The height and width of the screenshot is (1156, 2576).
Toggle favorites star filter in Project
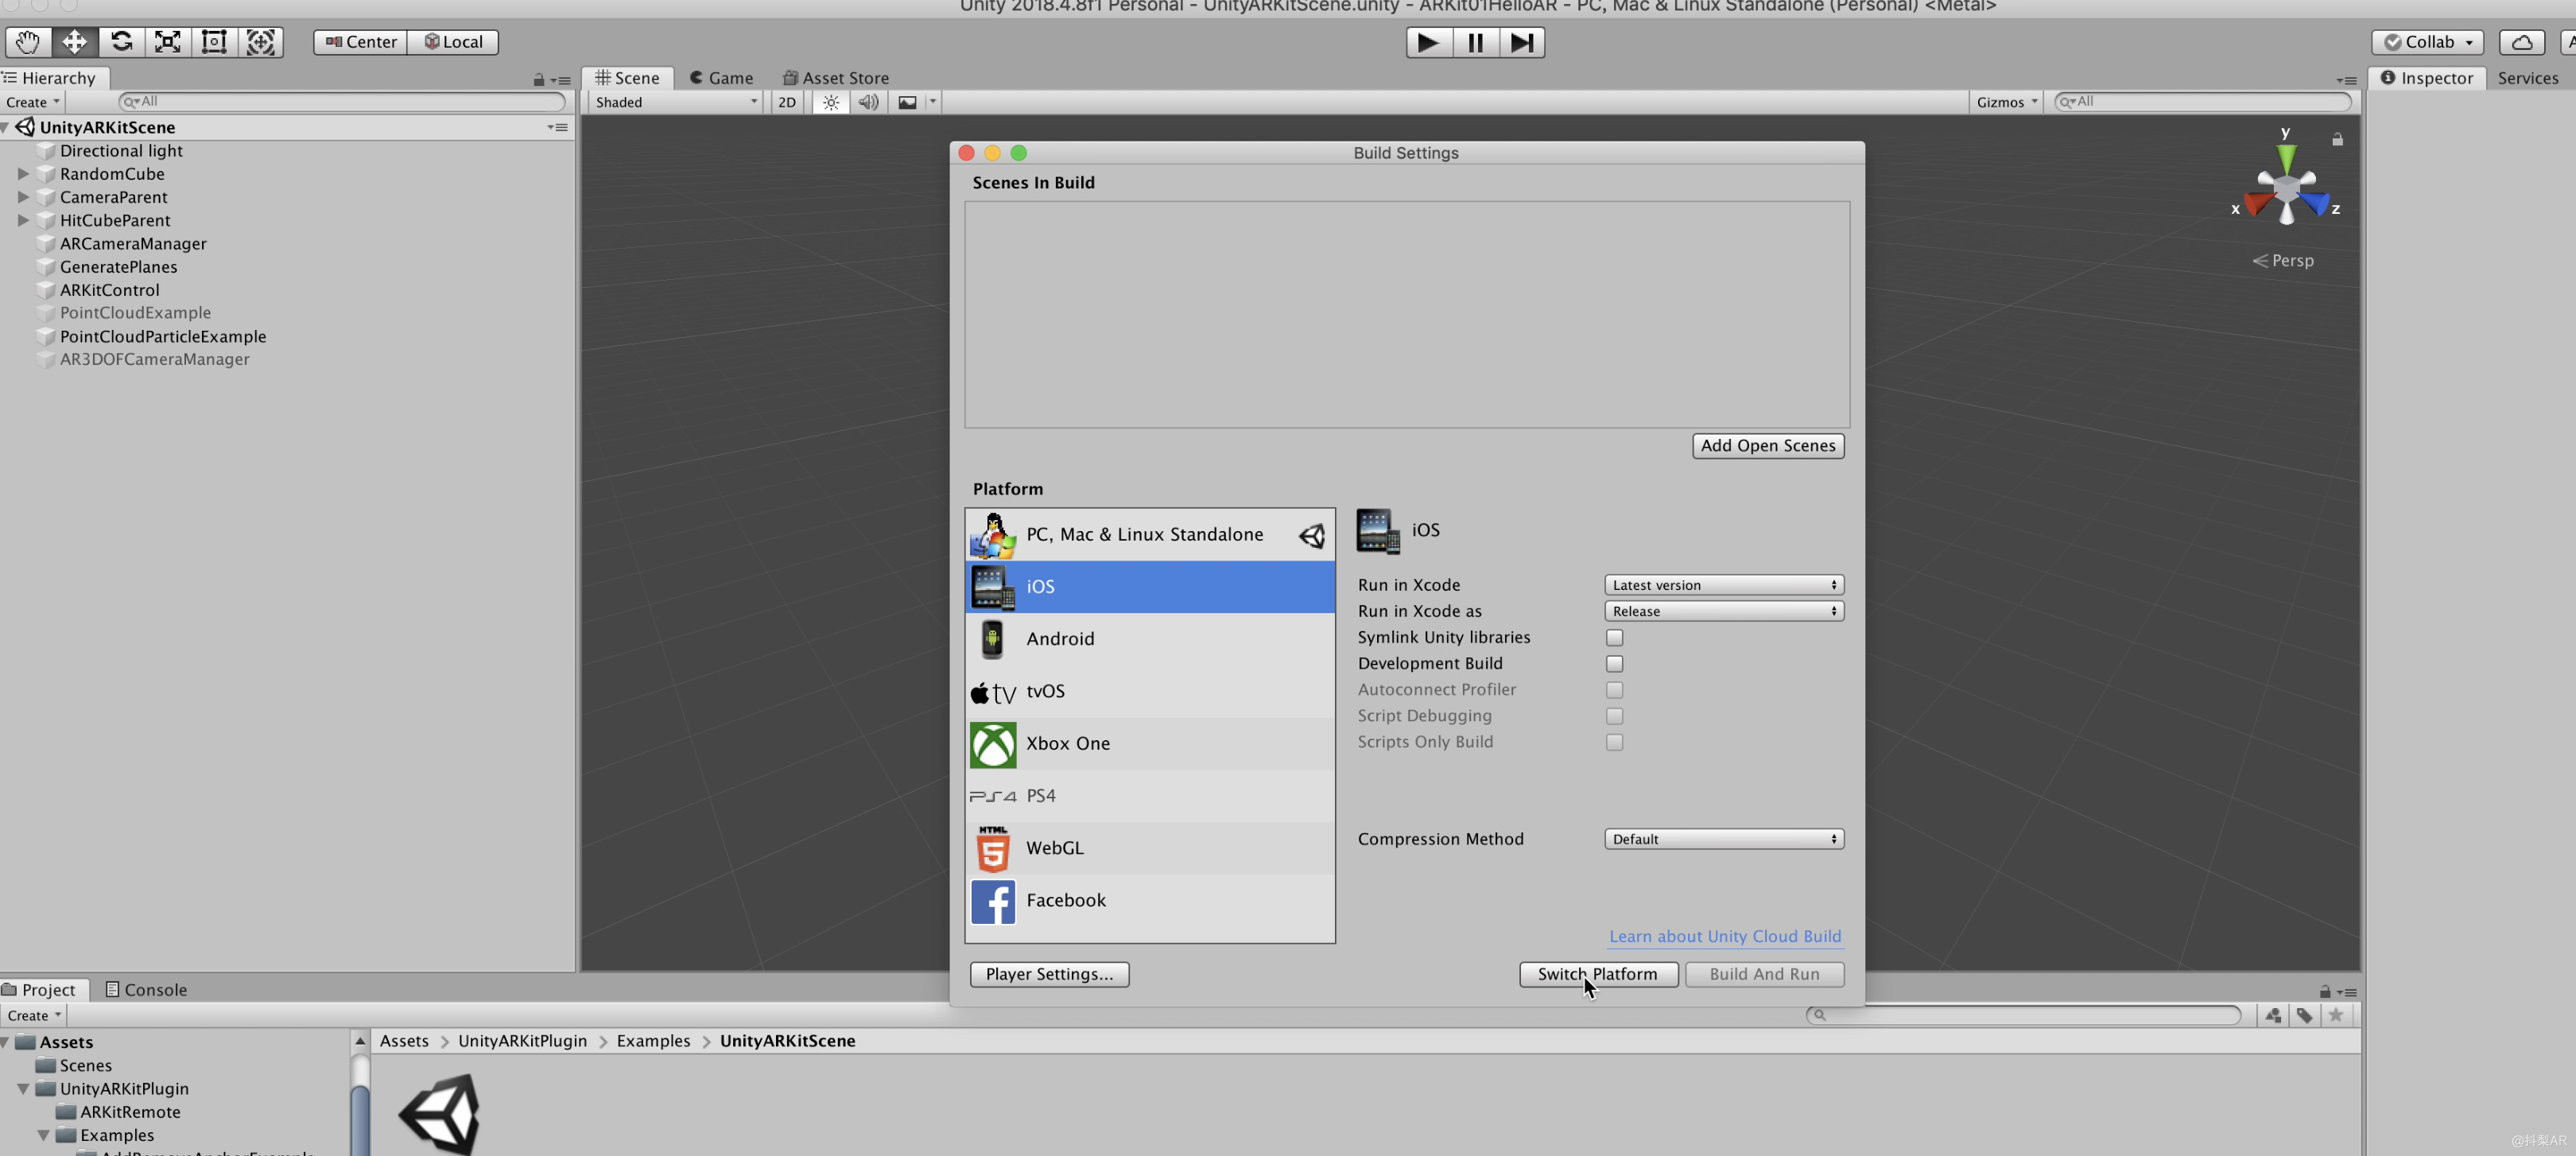click(2335, 1015)
